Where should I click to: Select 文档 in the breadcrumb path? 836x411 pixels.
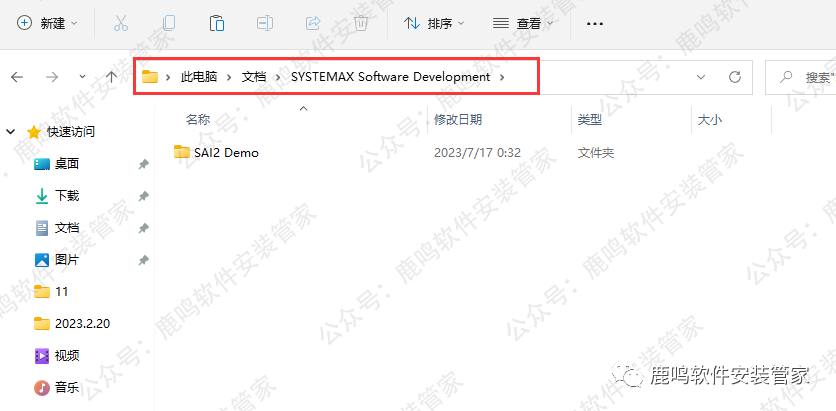tap(255, 76)
